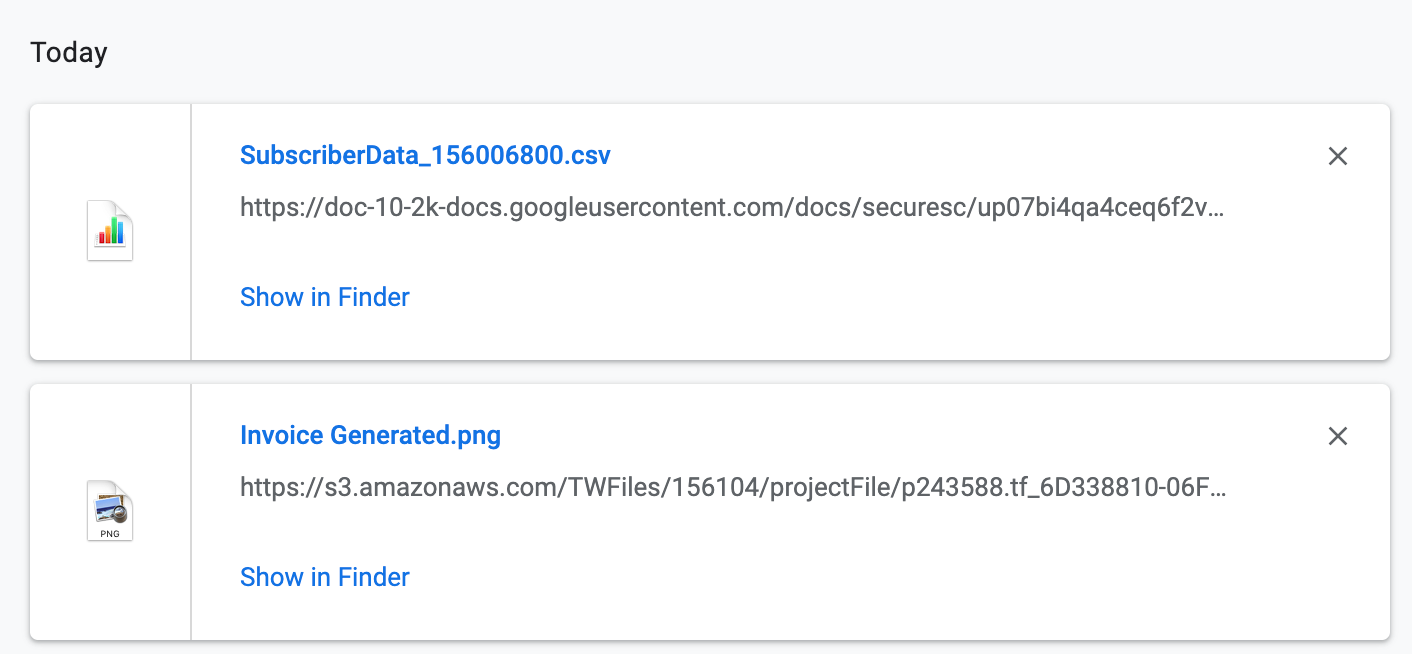The width and height of the screenshot is (1412, 654).
Task: Remove Invoice Generated.png from the list
Action: coord(1337,436)
